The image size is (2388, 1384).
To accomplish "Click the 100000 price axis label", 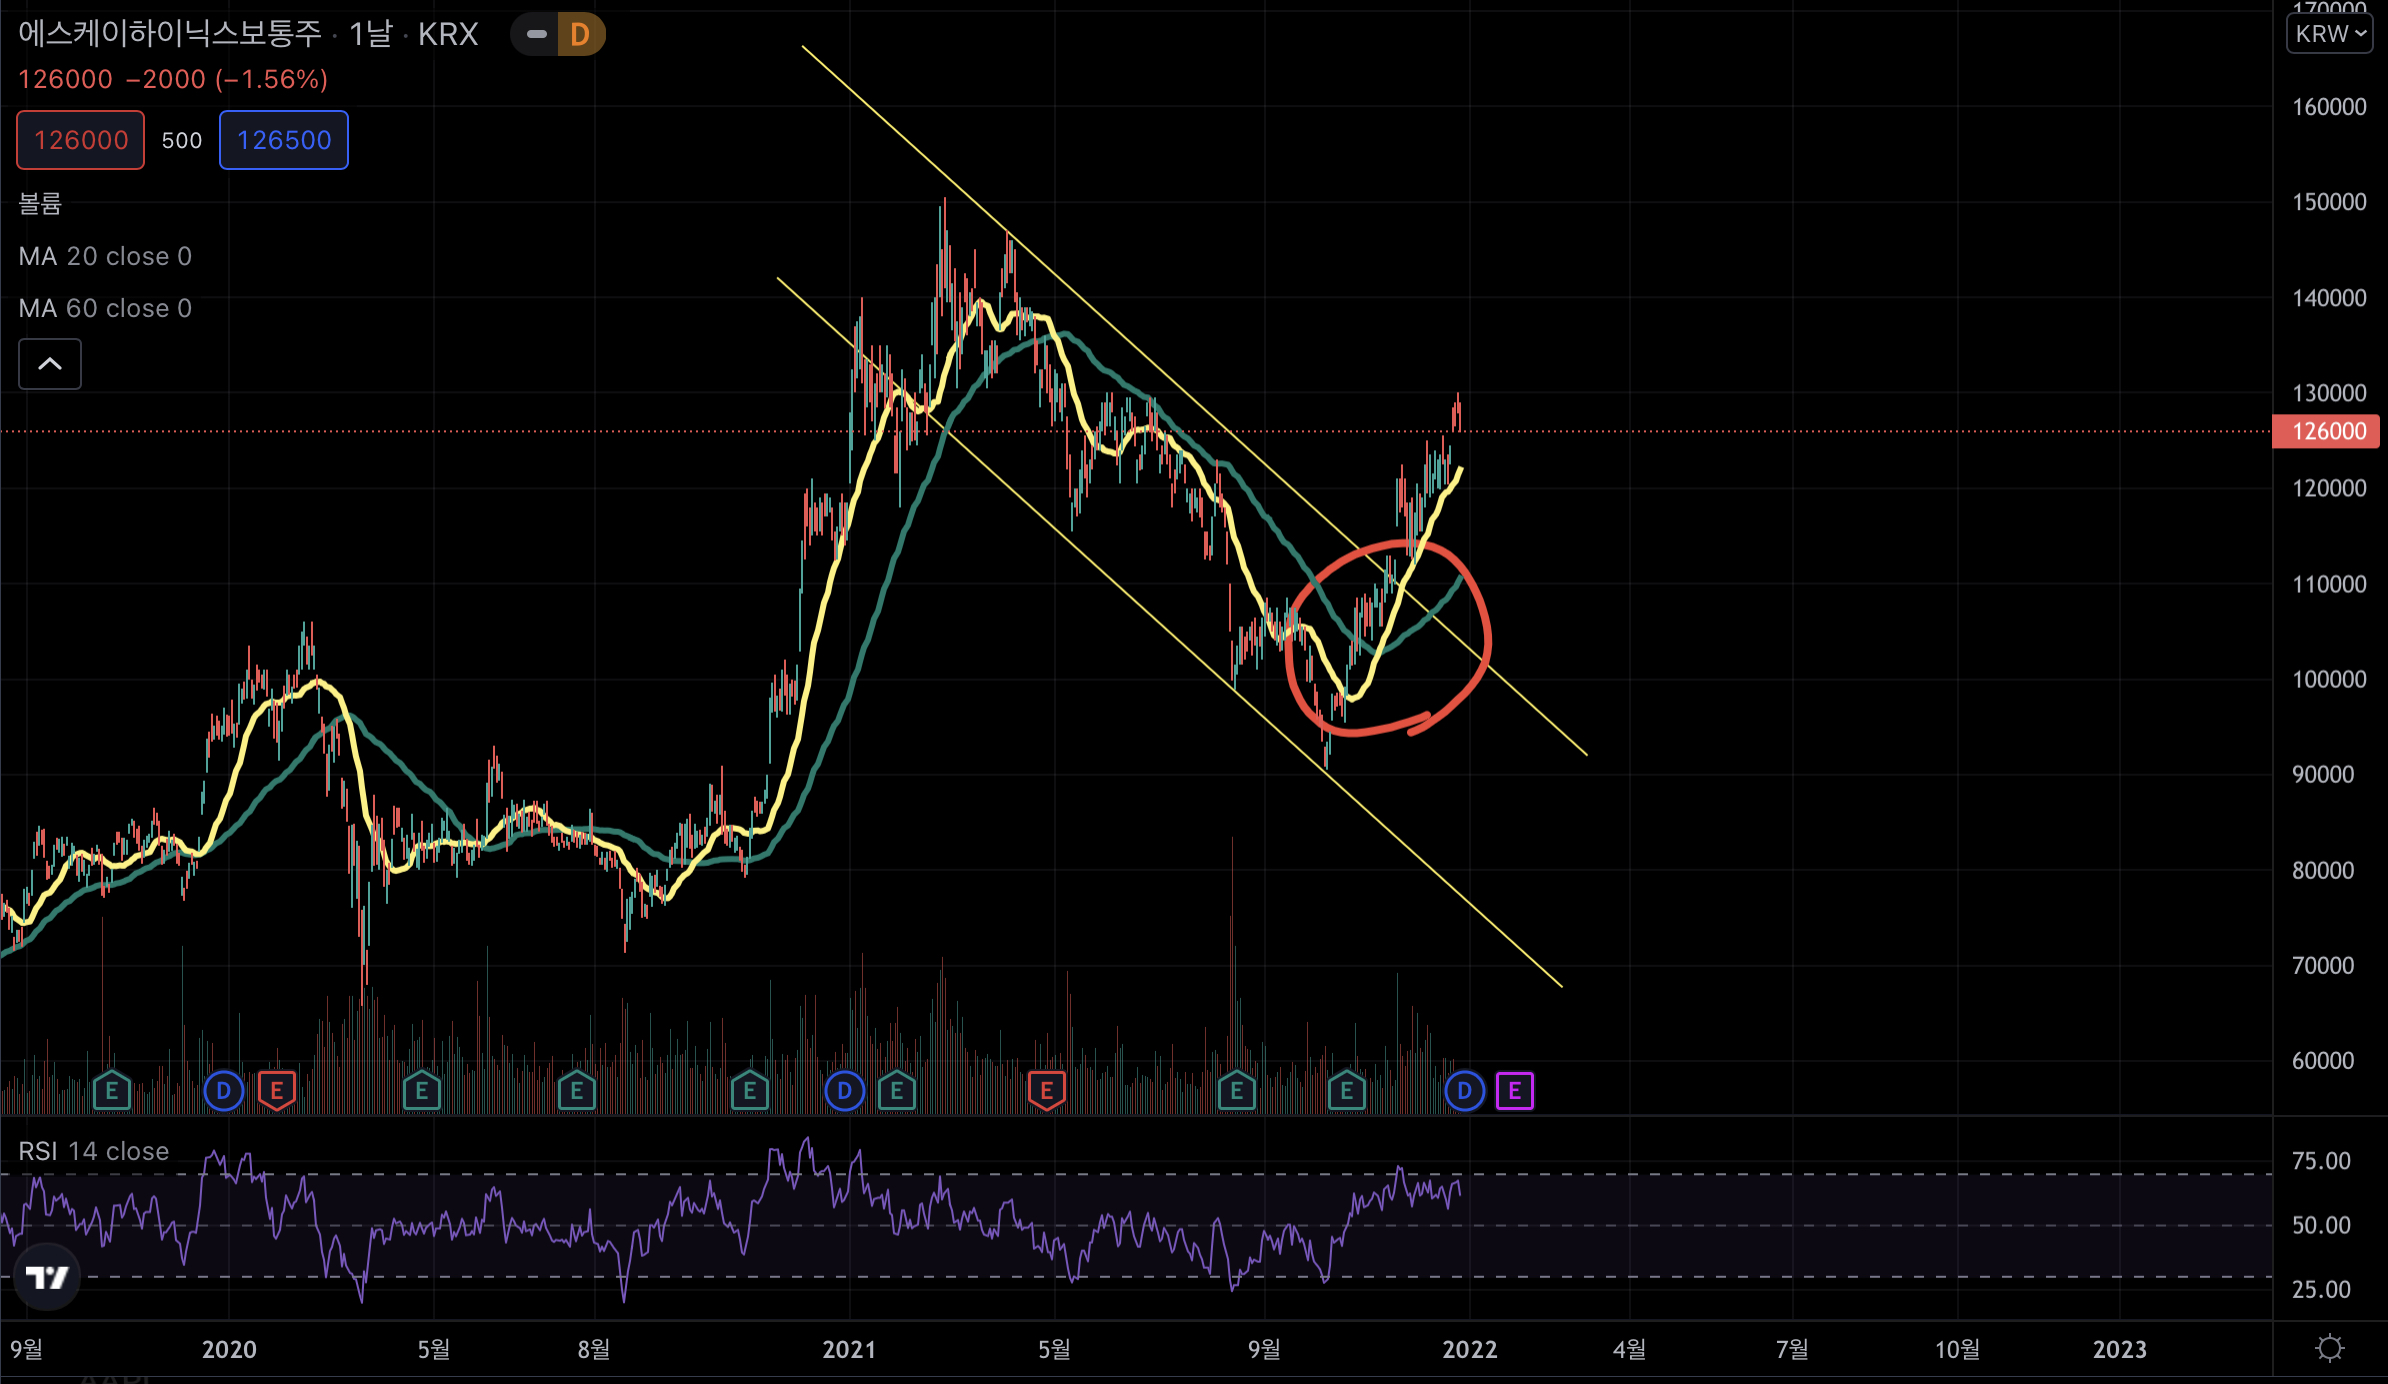I will [x=2329, y=679].
